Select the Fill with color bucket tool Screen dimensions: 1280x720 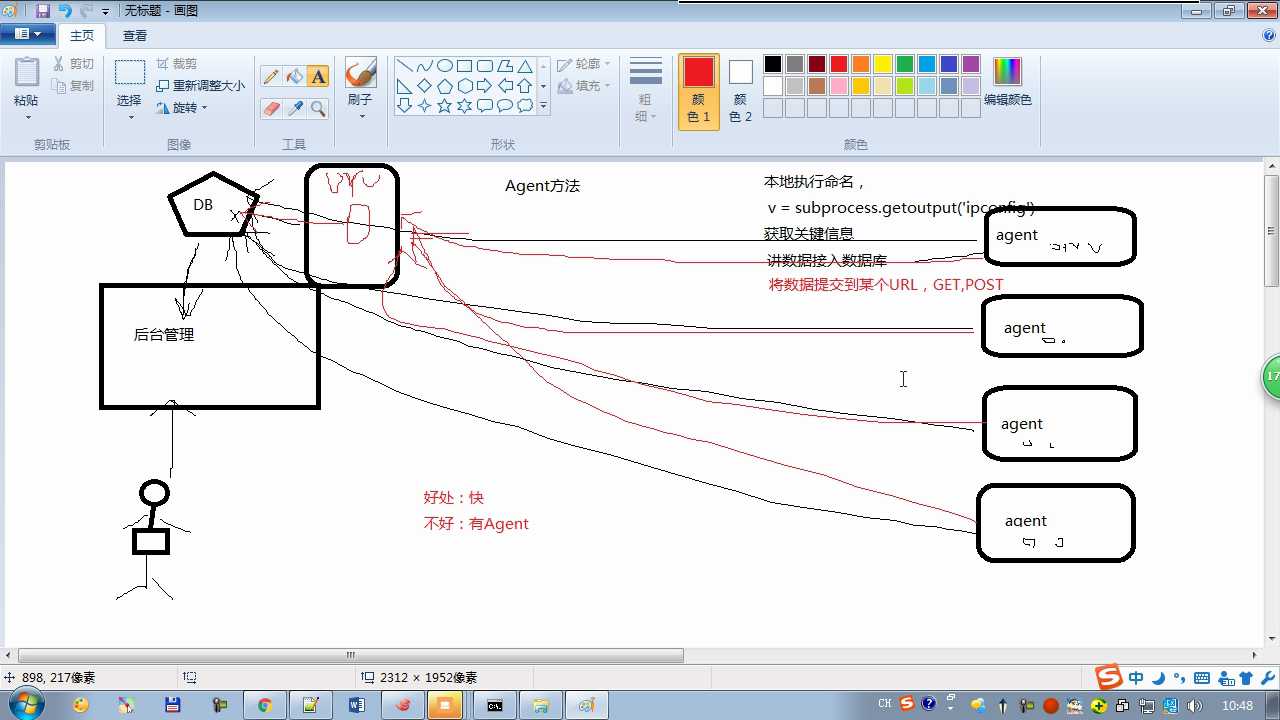click(295, 77)
